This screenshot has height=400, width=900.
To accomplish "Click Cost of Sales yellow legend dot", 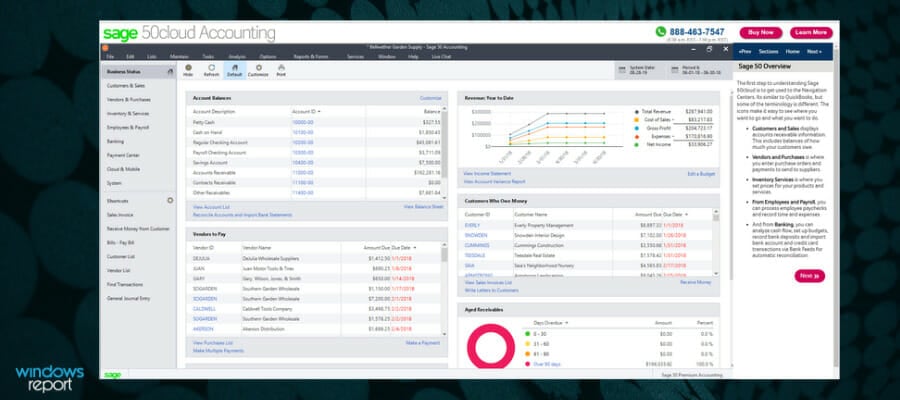I will pos(636,120).
